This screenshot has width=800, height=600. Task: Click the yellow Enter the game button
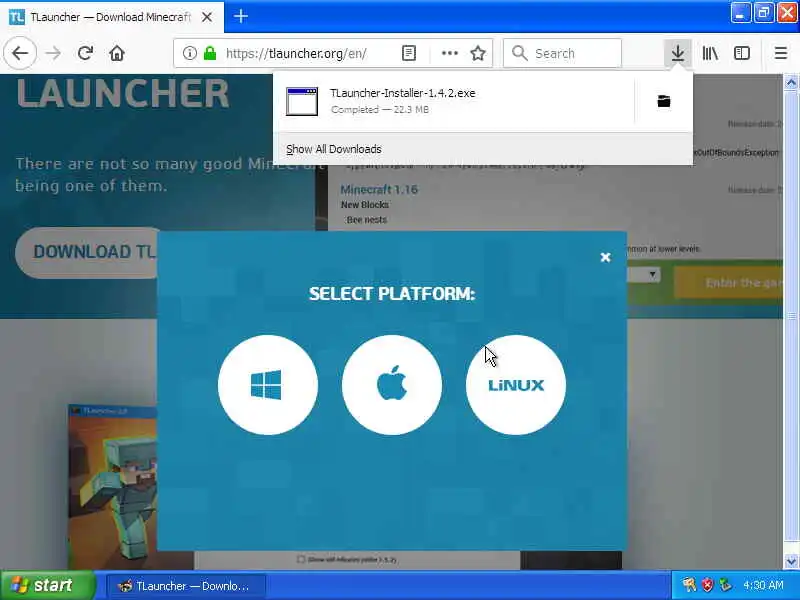coord(728,282)
